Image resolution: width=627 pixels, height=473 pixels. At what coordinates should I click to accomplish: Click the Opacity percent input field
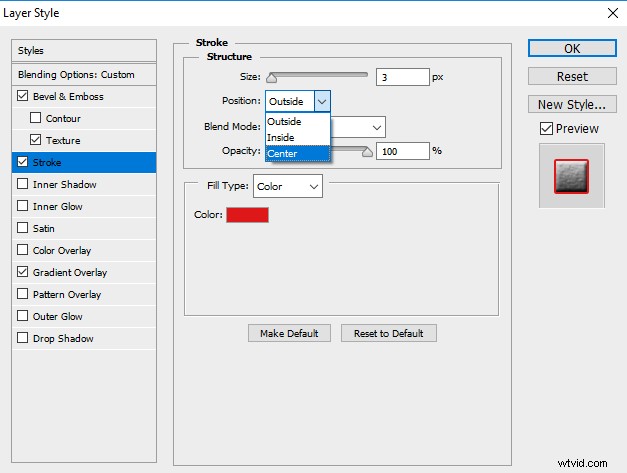point(403,151)
